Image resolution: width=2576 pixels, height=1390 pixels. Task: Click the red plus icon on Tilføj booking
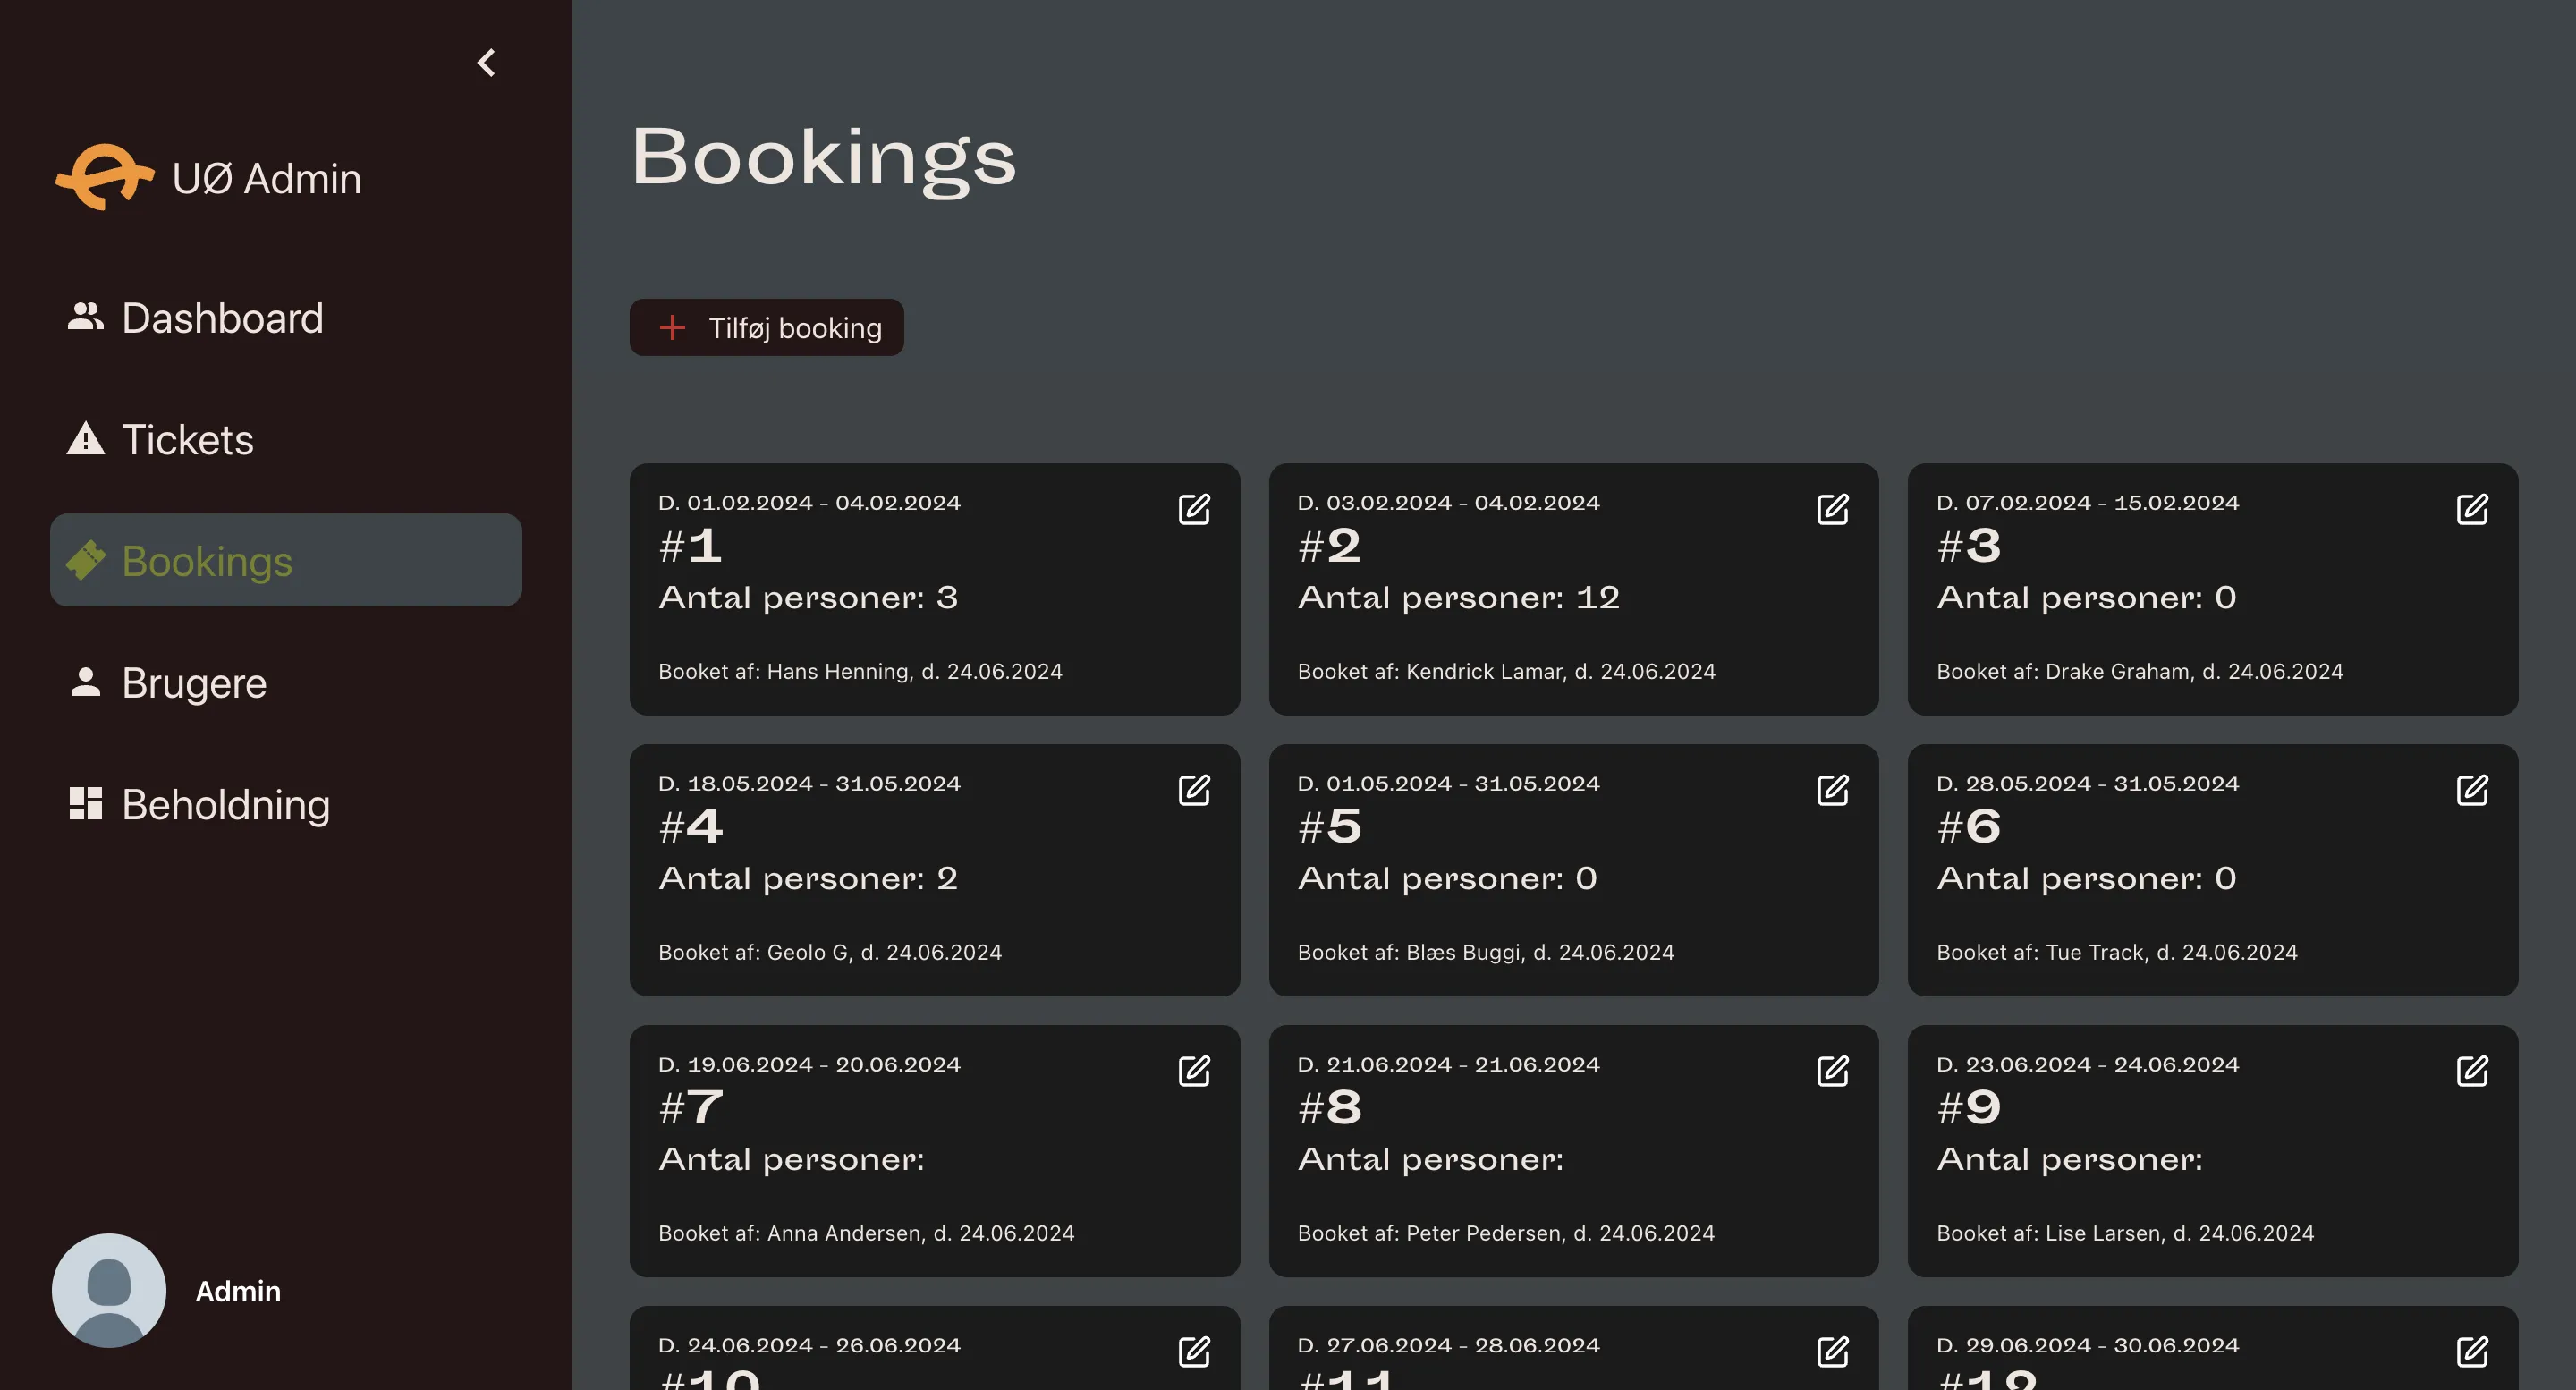(673, 328)
